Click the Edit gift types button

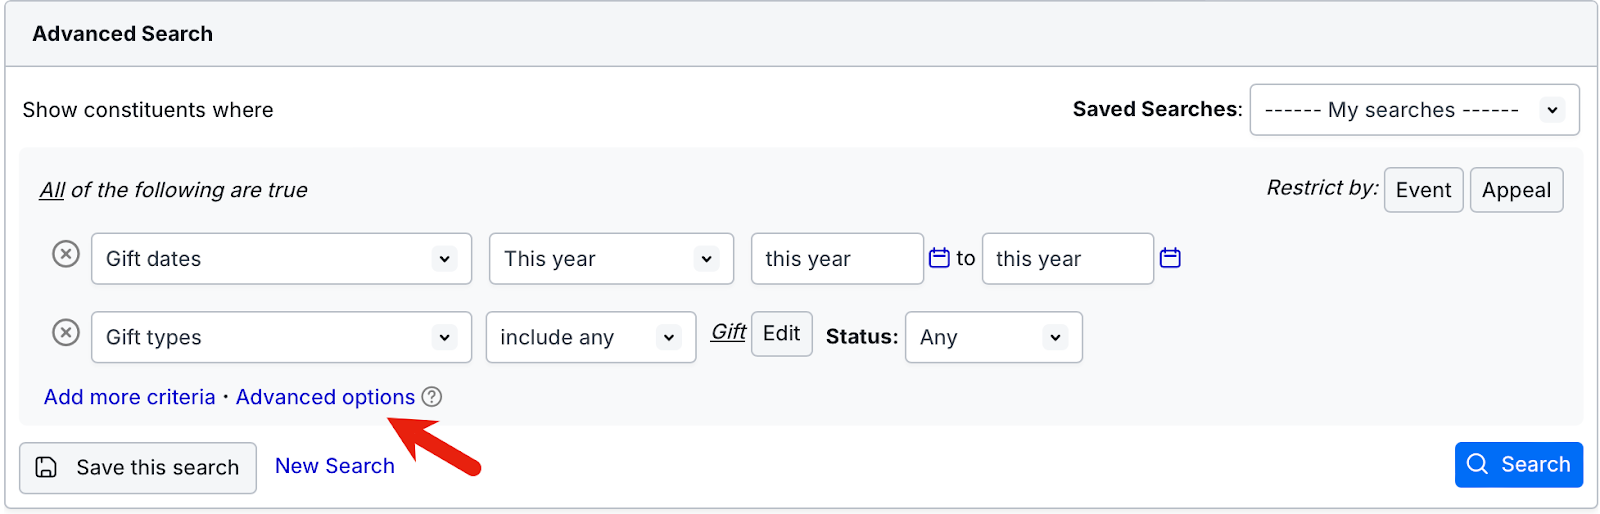coord(781,333)
